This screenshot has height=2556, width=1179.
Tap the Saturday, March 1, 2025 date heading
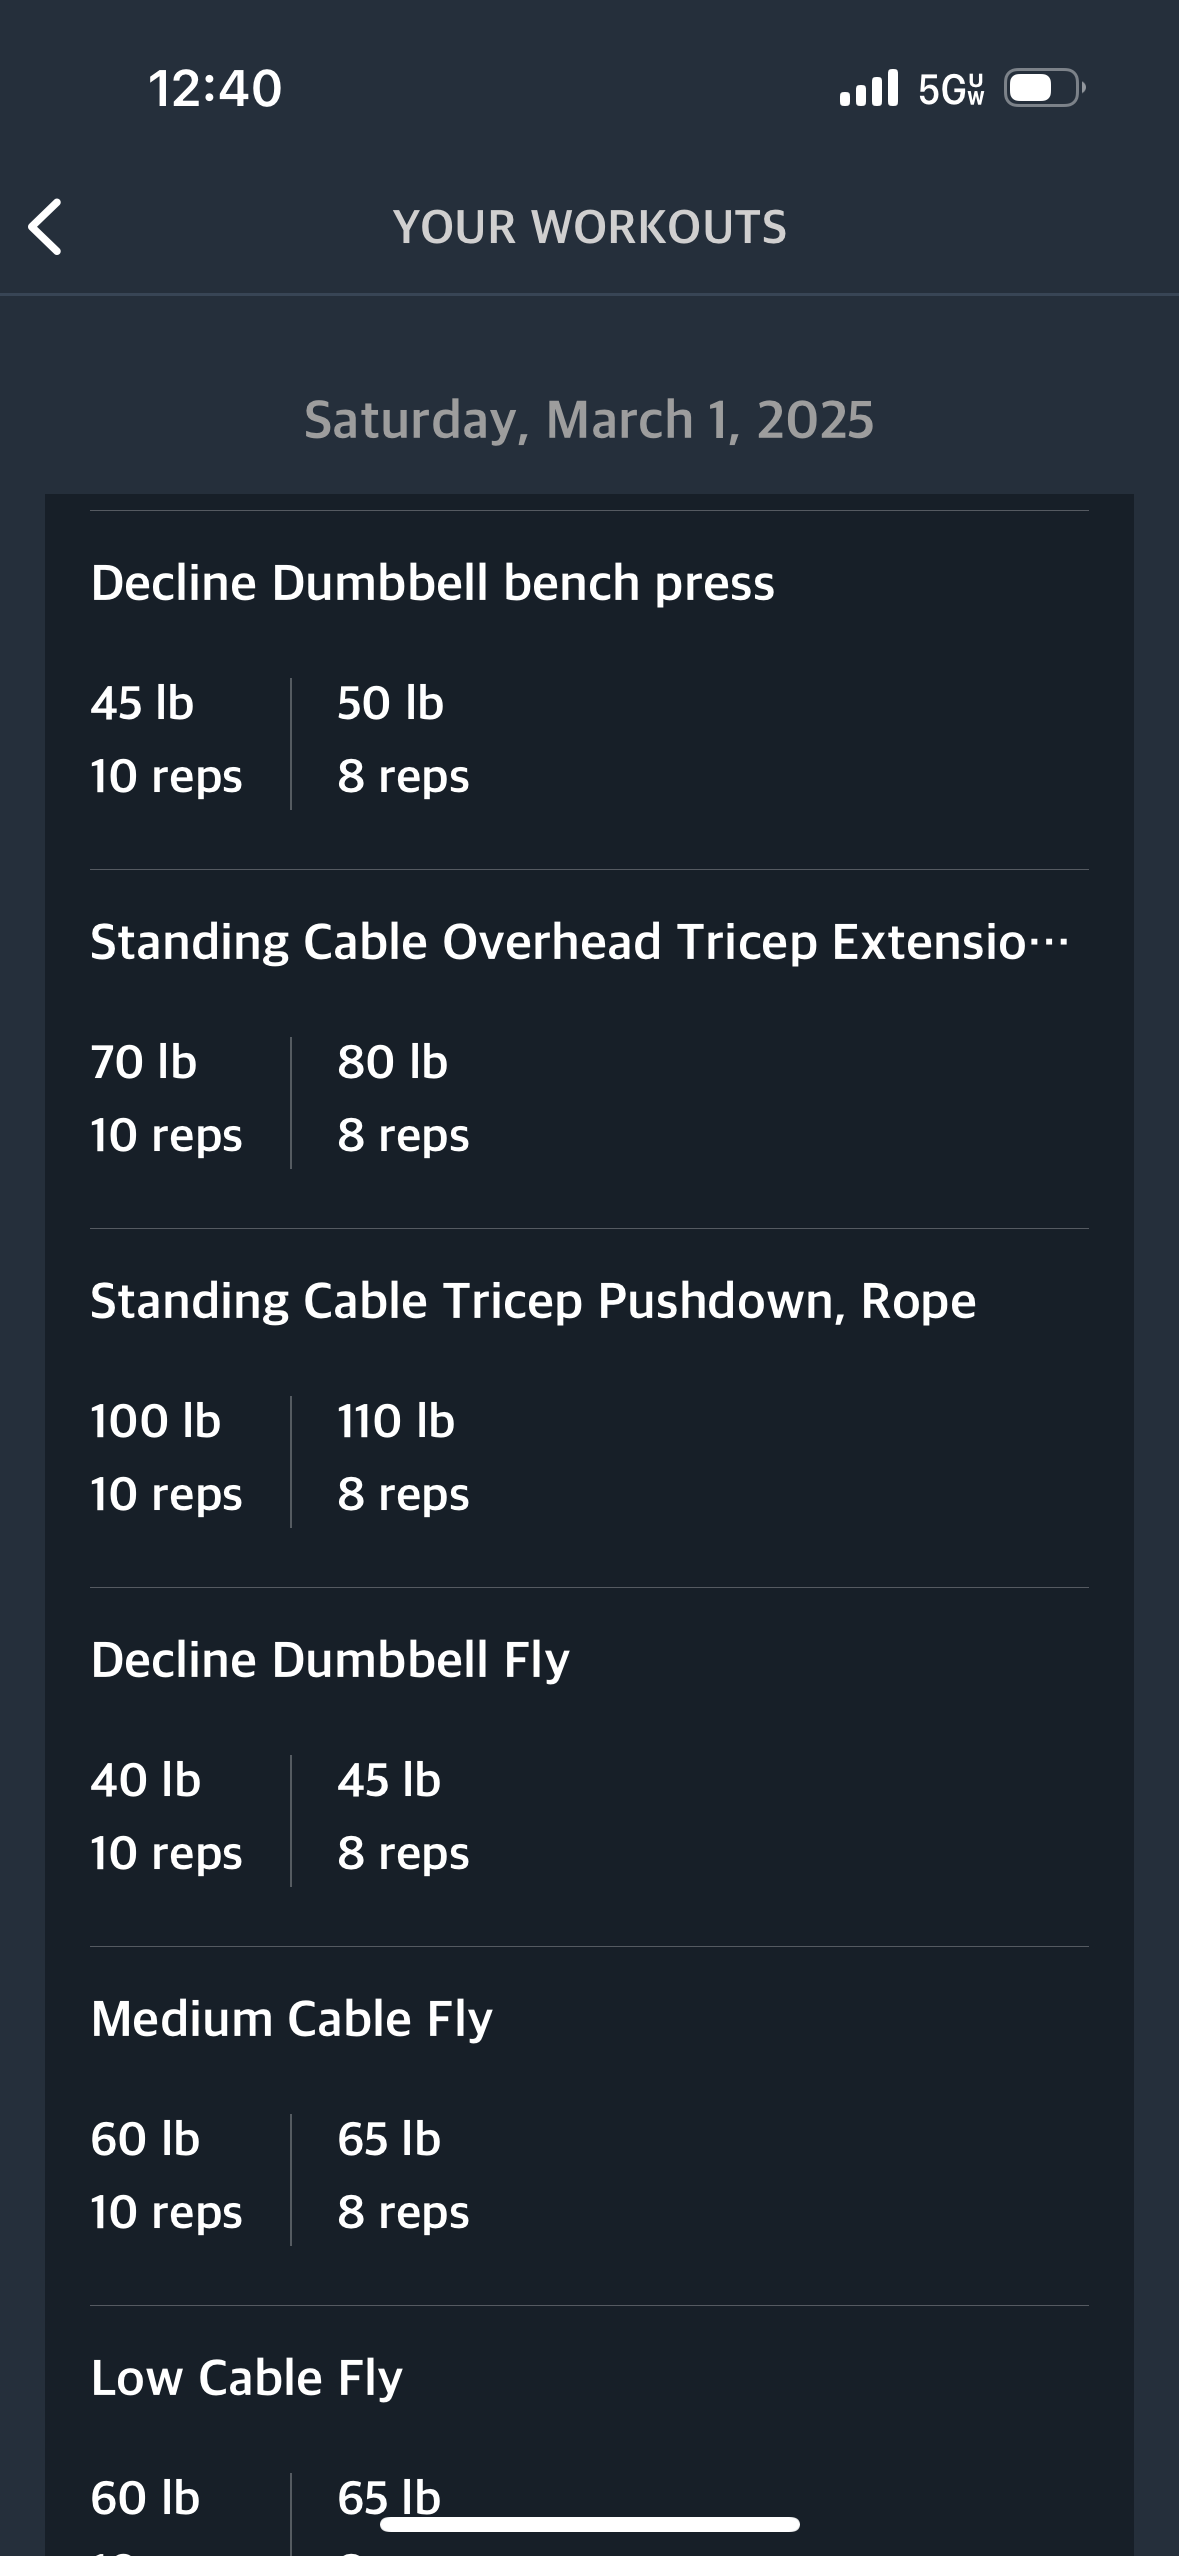point(589,419)
